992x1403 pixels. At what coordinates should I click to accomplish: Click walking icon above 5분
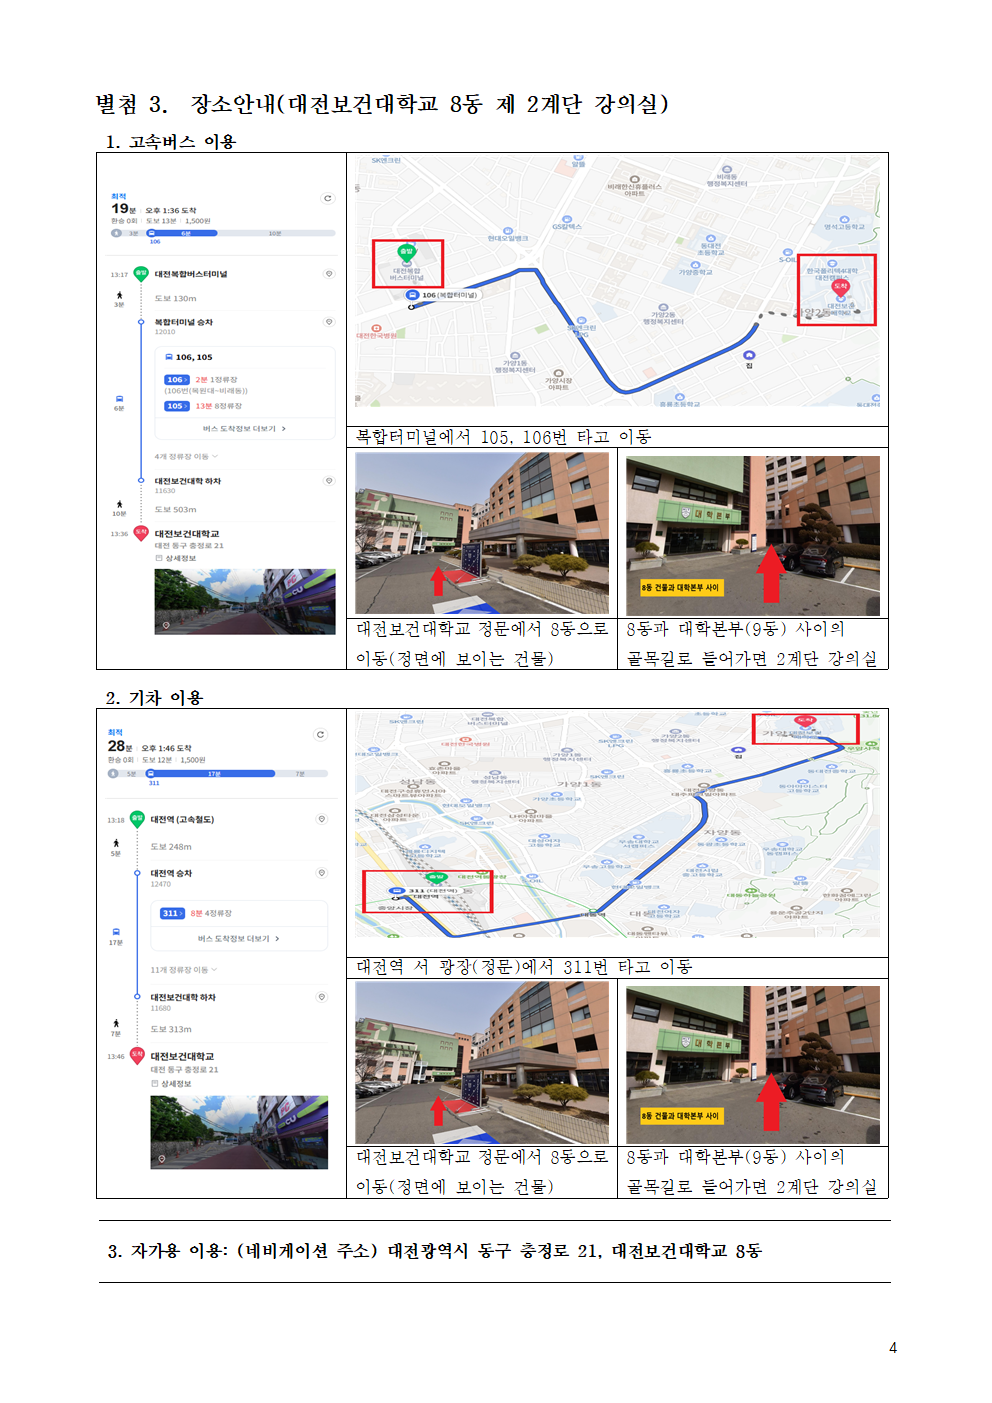tap(116, 843)
